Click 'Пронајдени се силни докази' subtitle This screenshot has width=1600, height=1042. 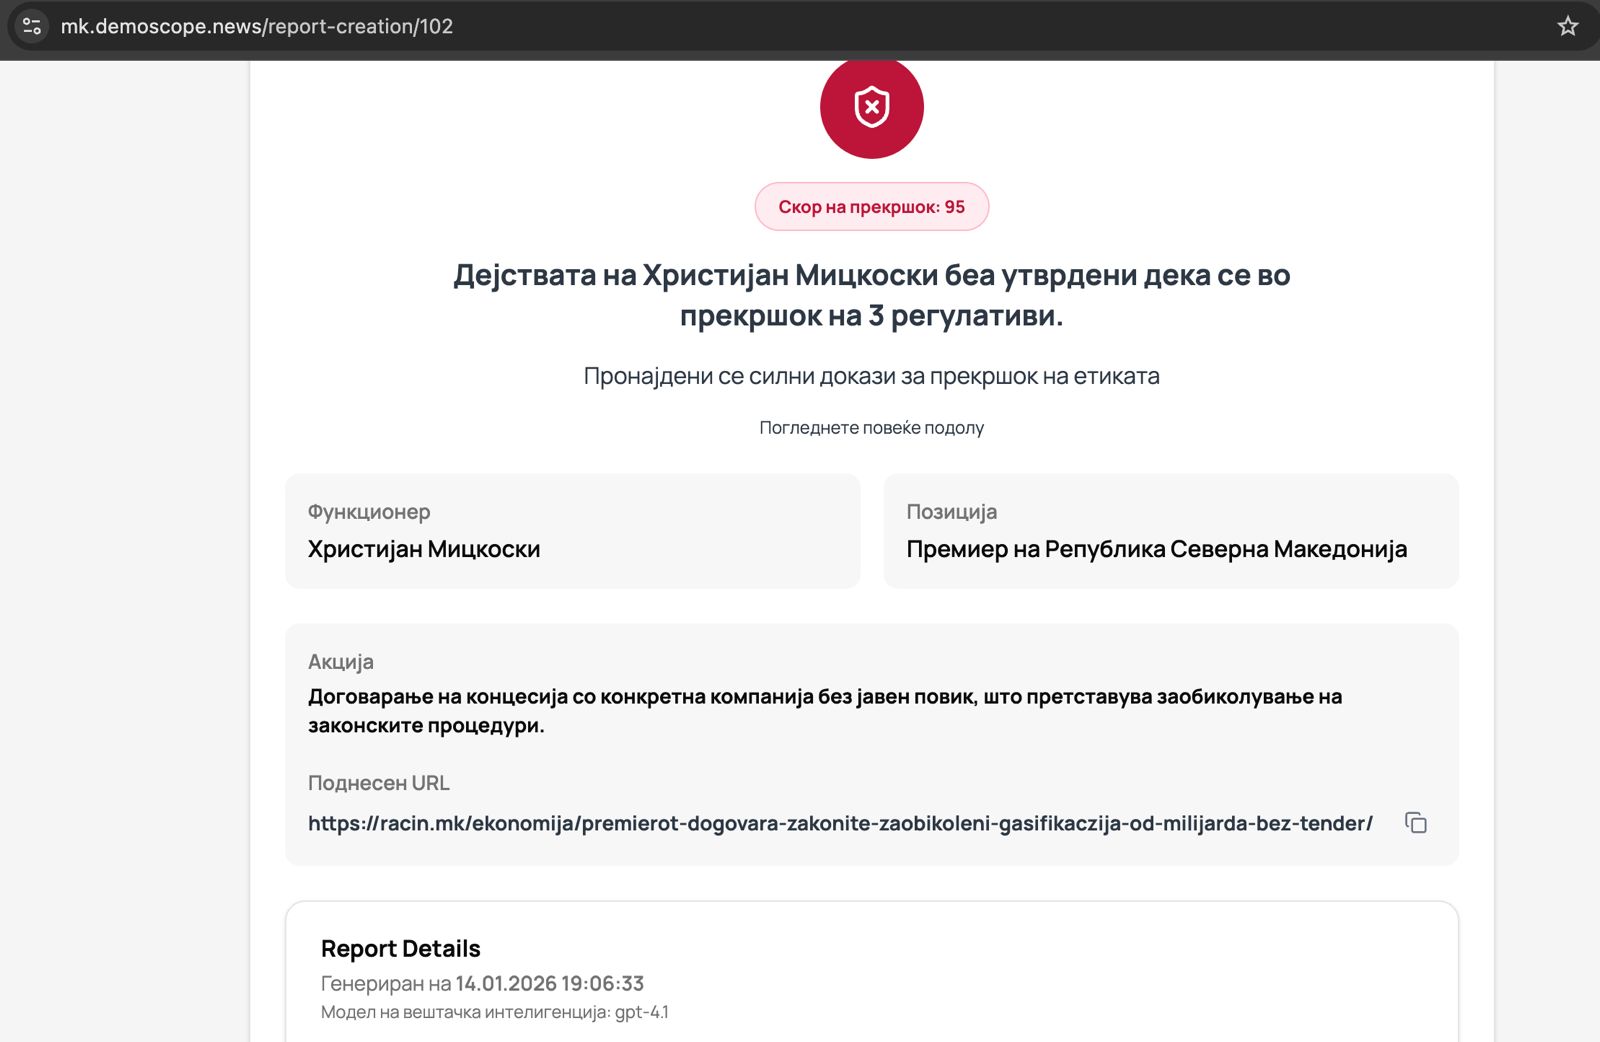tap(871, 376)
